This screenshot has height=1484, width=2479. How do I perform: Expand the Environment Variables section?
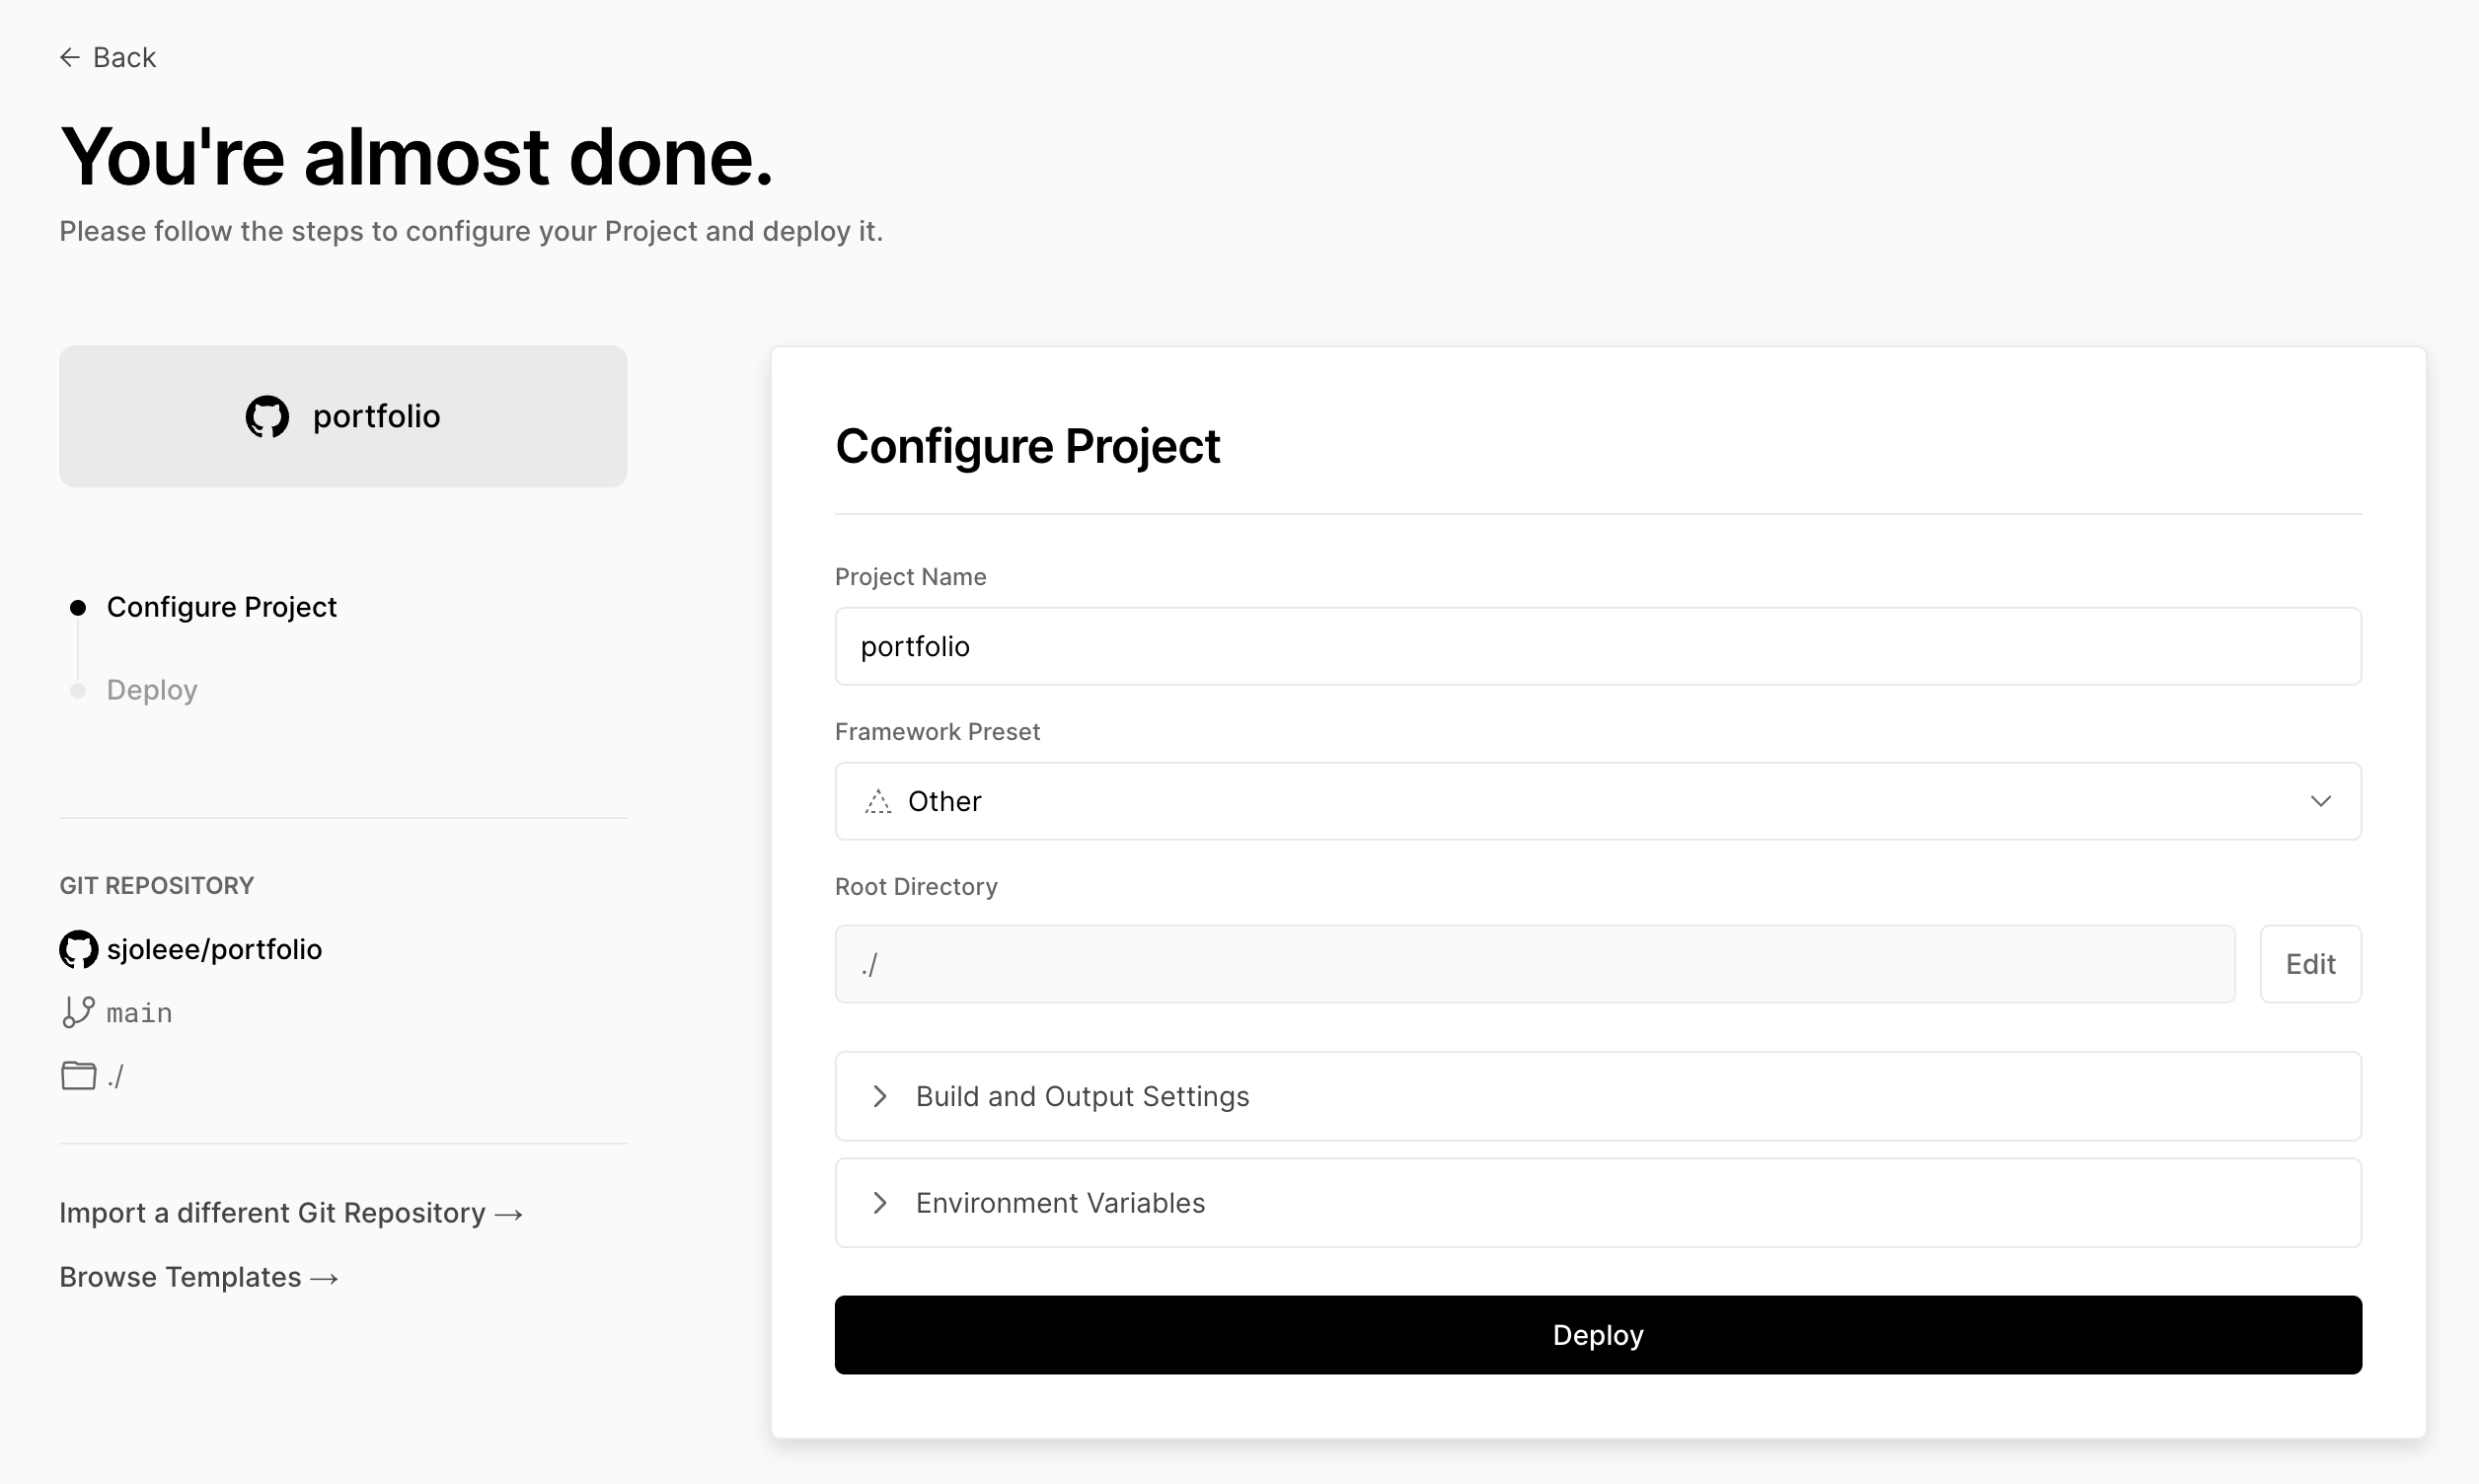pos(1059,1202)
